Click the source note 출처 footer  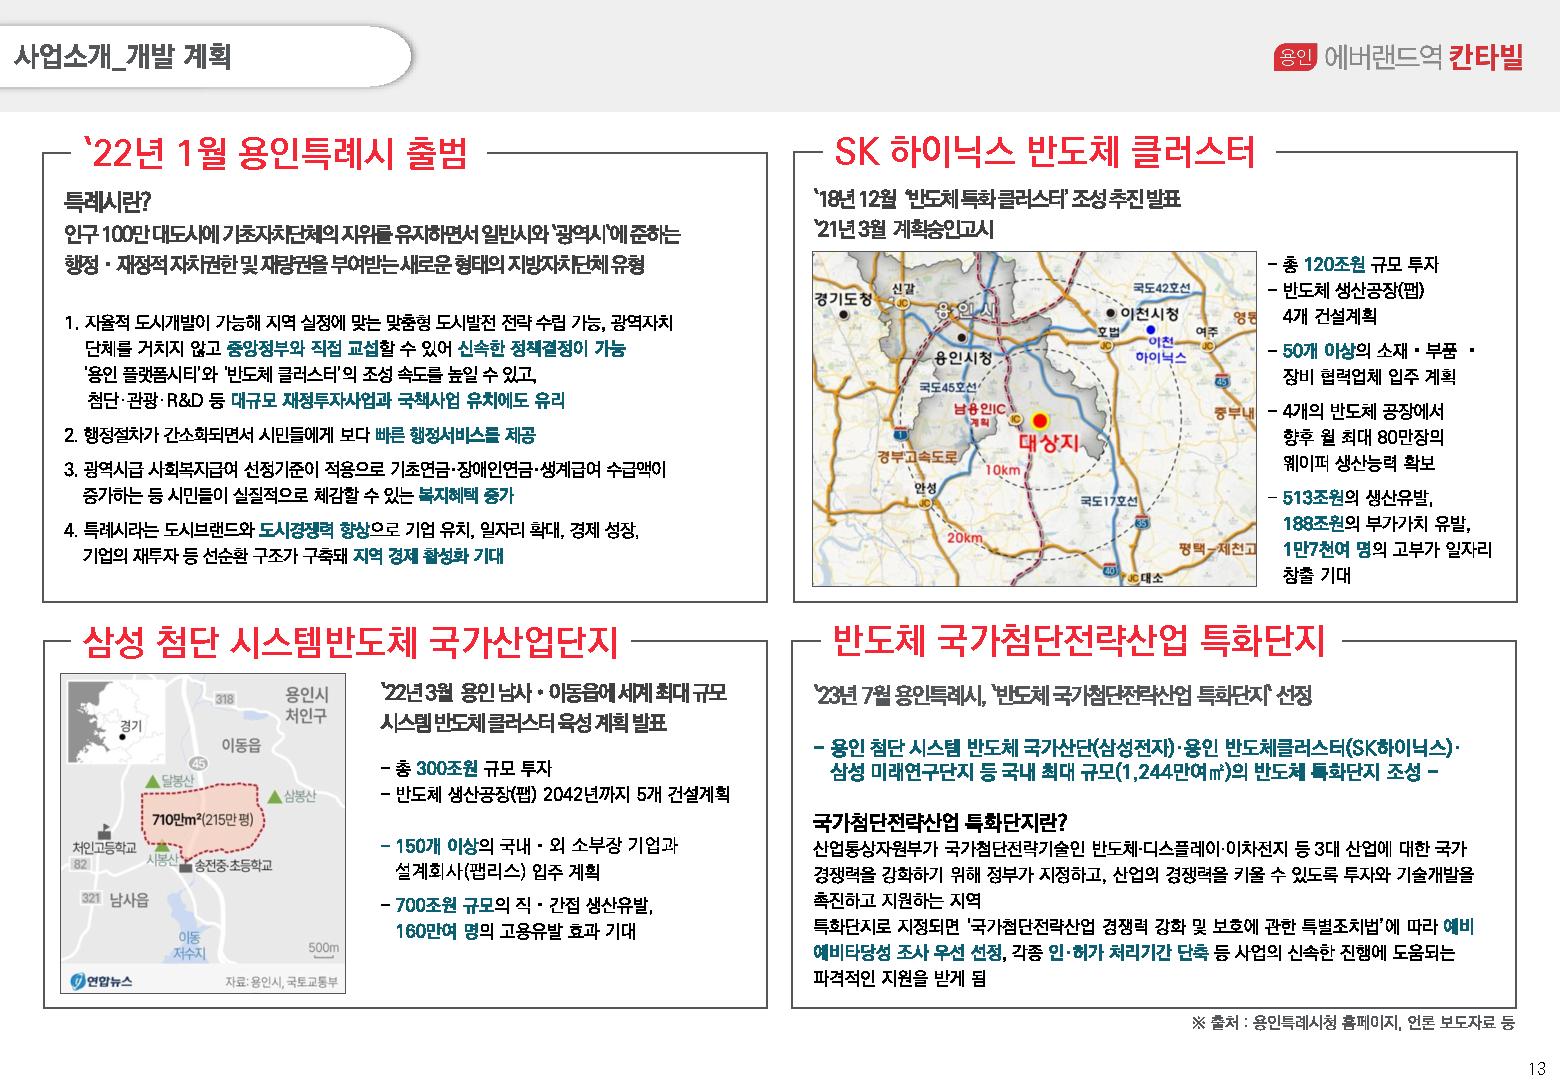point(1353,1023)
